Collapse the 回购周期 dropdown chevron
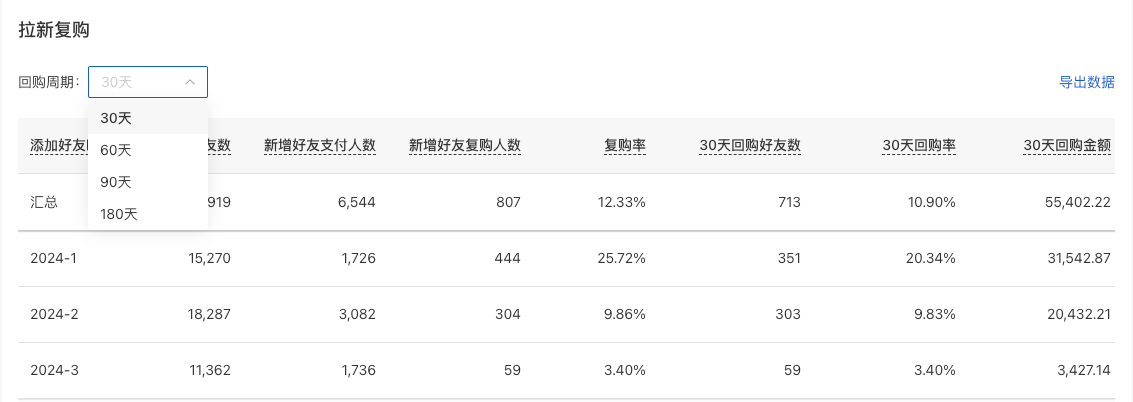This screenshot has height=402, width=1133. point(190,82)
